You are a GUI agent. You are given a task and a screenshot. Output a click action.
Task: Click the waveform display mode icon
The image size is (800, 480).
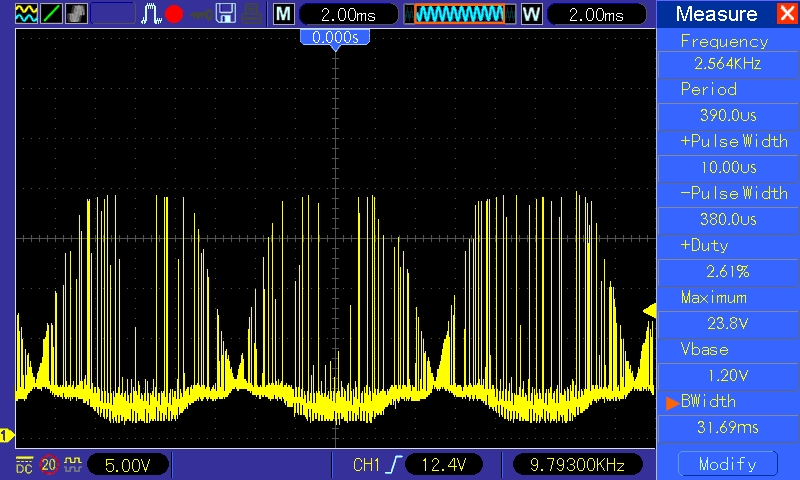(24, 14)
